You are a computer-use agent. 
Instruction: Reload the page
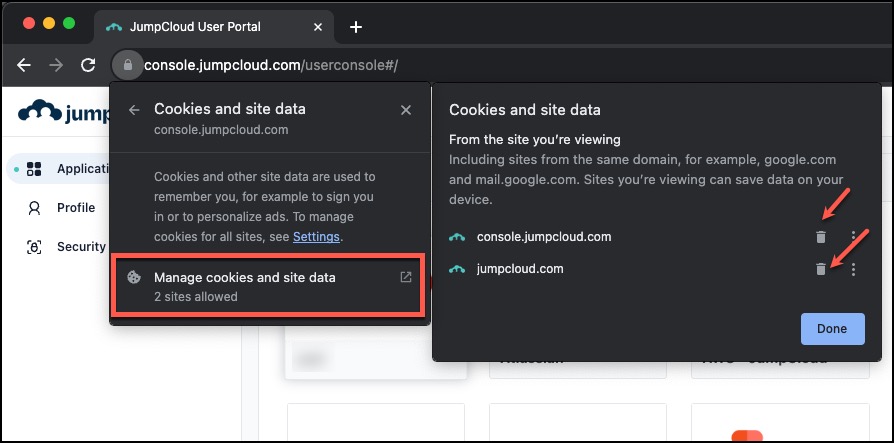[88, 65]
